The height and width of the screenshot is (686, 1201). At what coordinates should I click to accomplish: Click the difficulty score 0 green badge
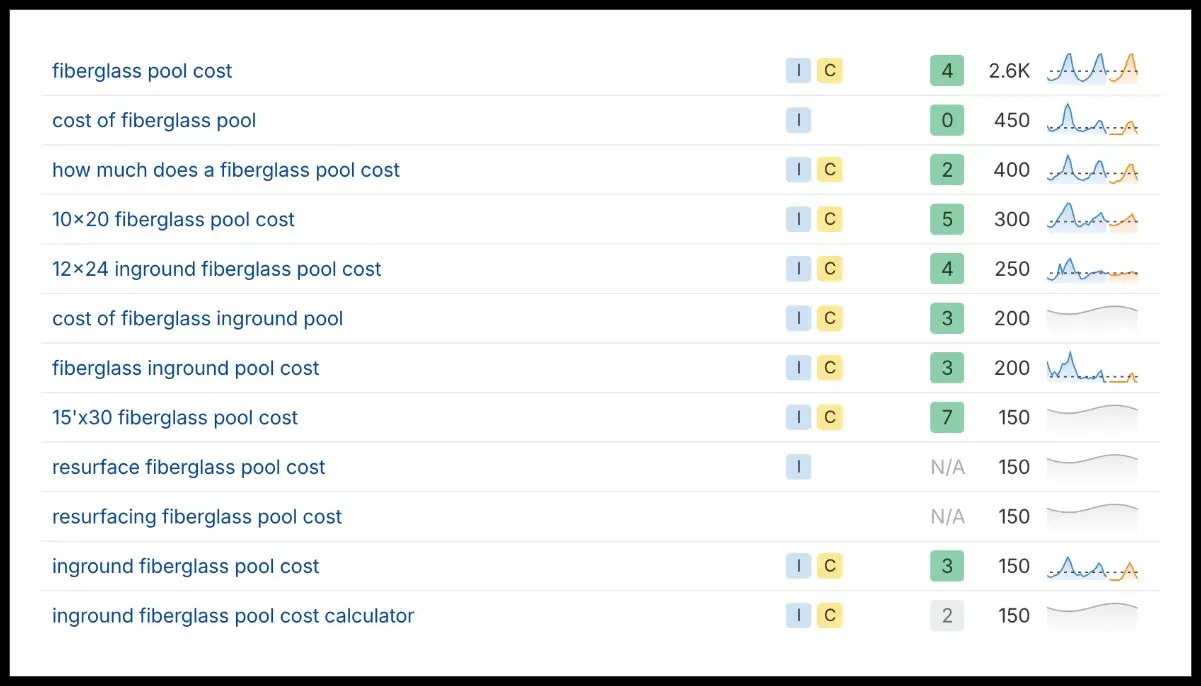(946, 121)
